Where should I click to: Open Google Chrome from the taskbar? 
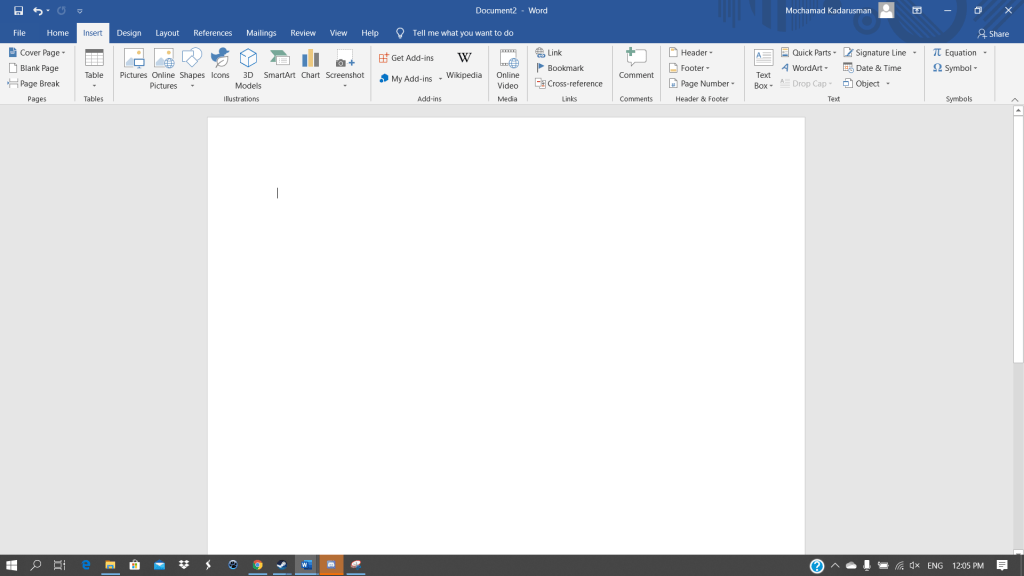(x=257, y=565)
